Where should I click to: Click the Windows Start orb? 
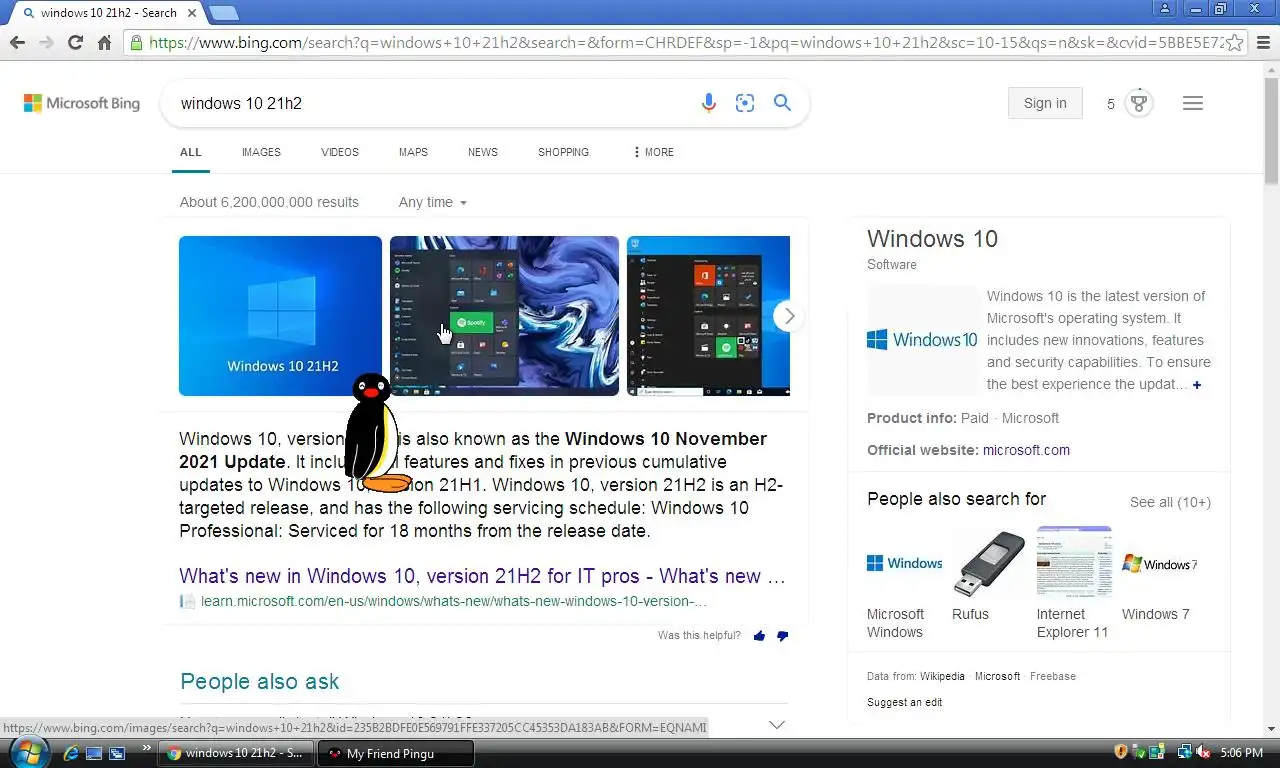27,752
